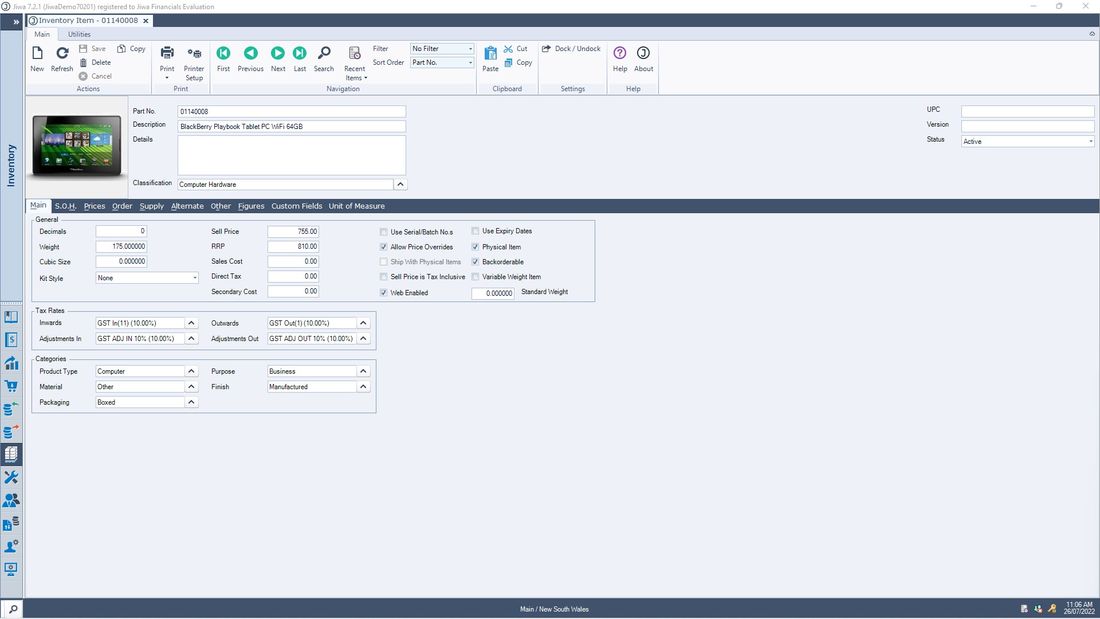Open the Unit of Measure tab
Screen dimensions: 1100x619
click(356, 206)
